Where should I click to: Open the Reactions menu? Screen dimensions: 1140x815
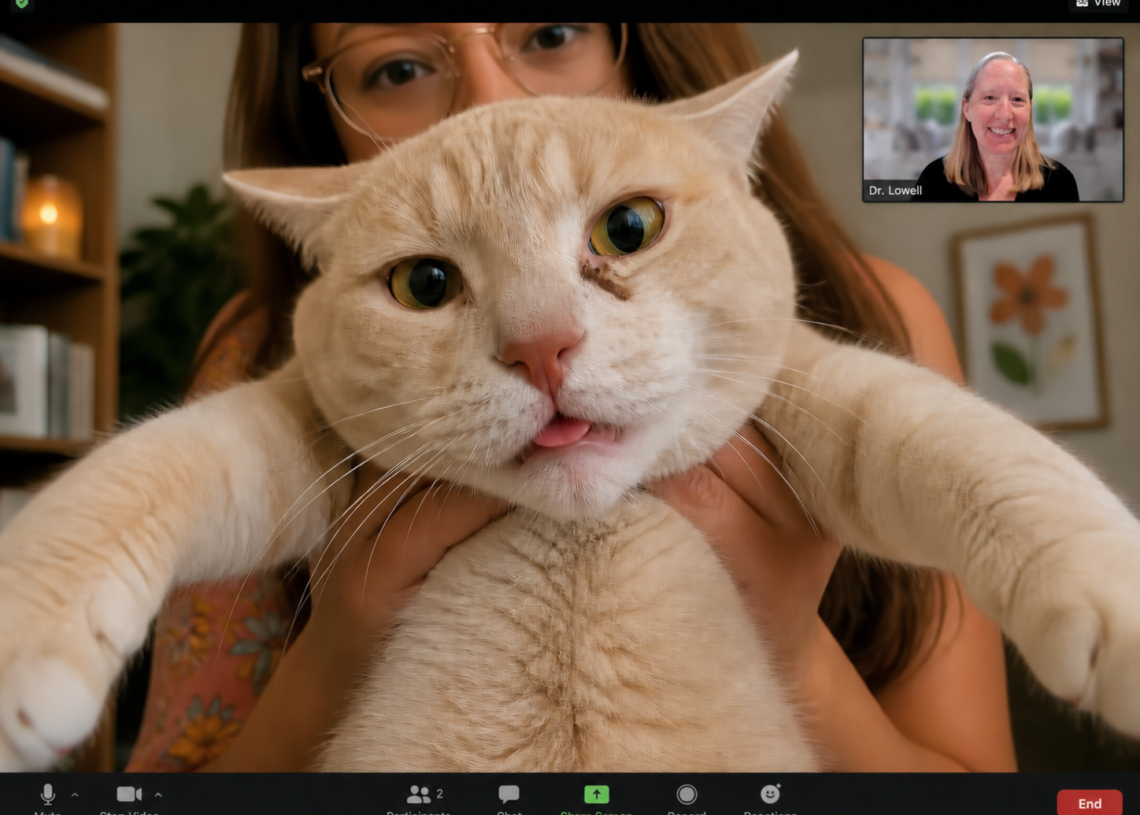click(x=770, y=793)
